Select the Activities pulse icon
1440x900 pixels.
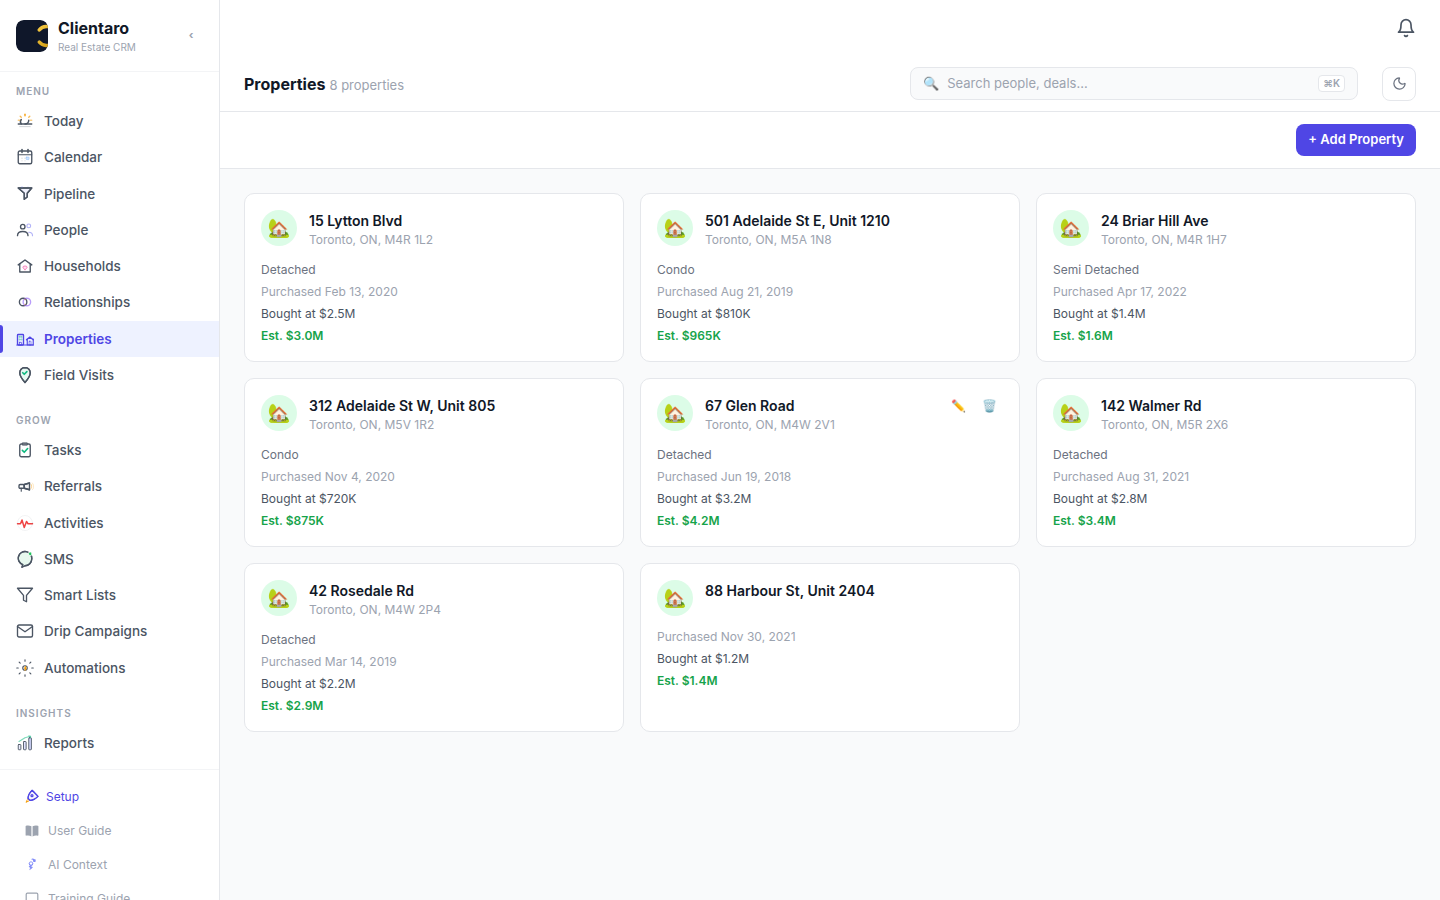[25, 523]
